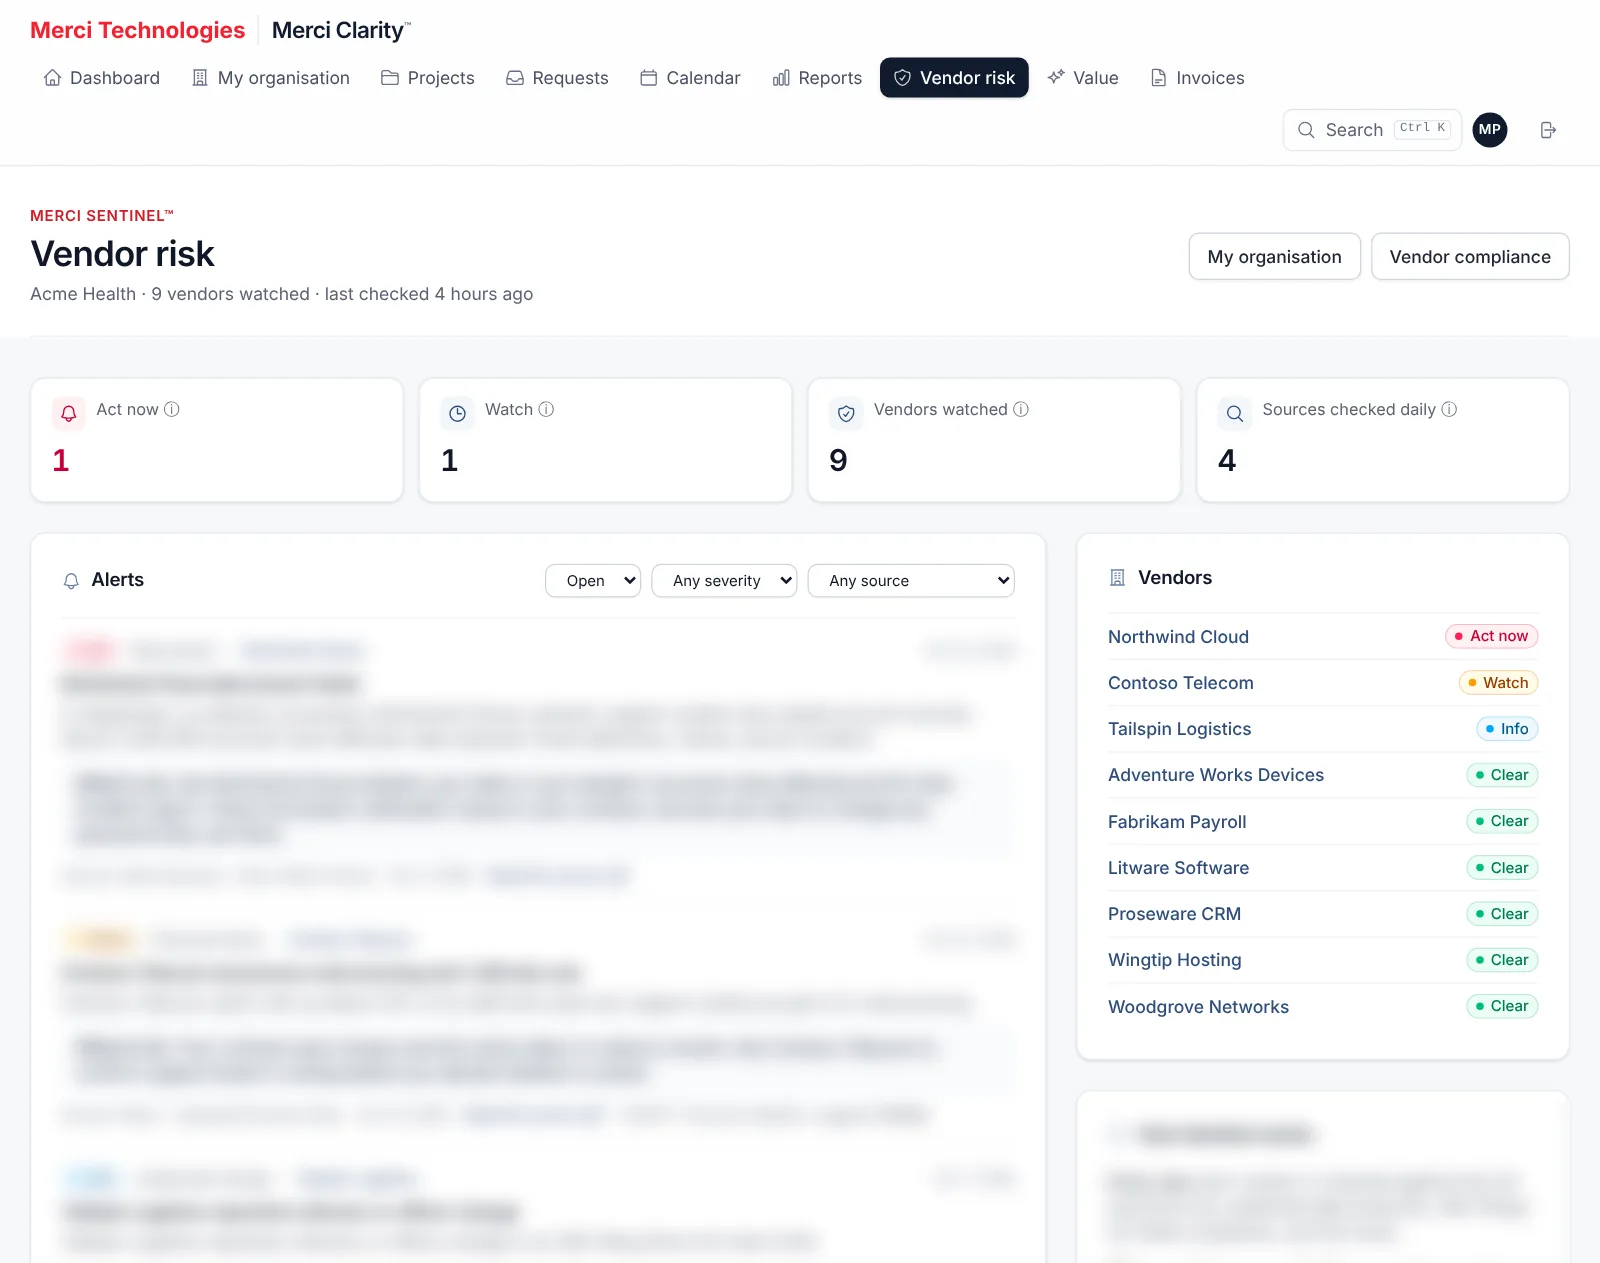Image resolution: width=1600 pixels, height=1263 pixels.
Task: Open the Litware Software vendor link
Action: pos(1178,868)
